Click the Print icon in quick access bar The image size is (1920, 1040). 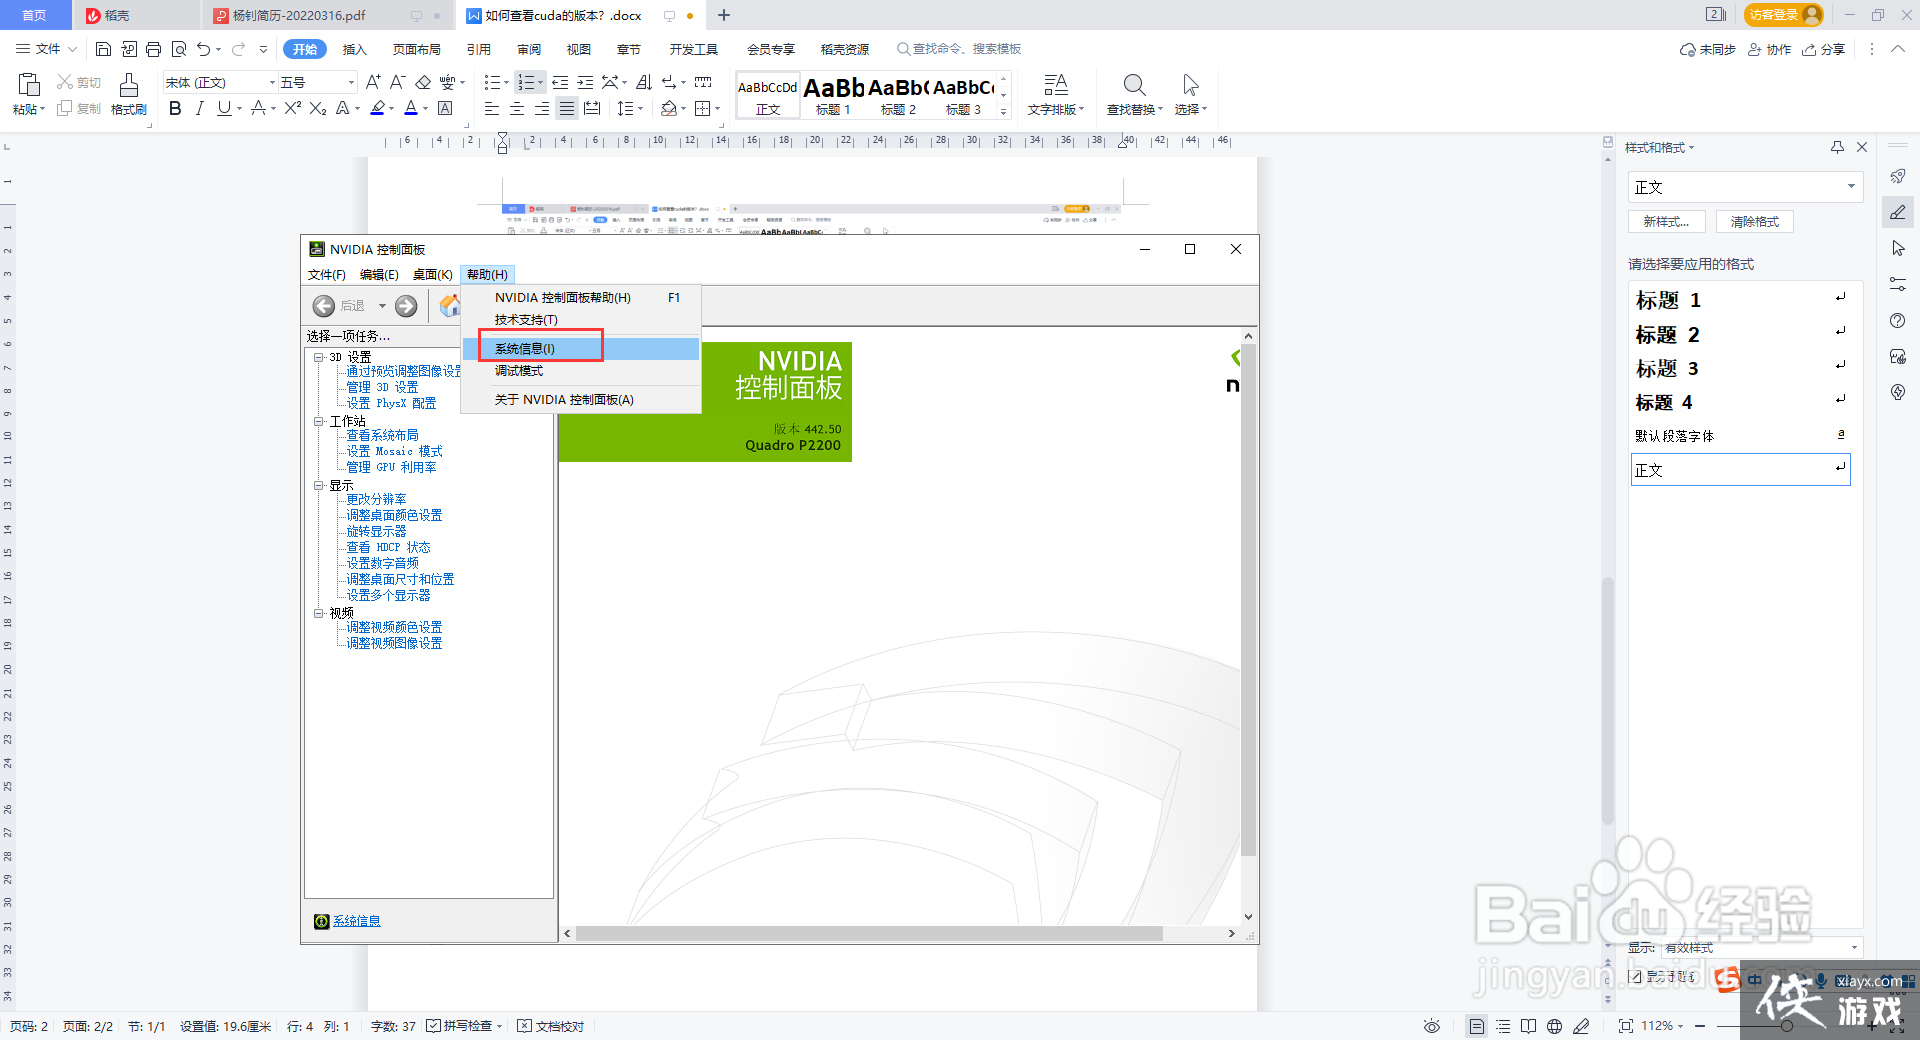coord(153,49)
